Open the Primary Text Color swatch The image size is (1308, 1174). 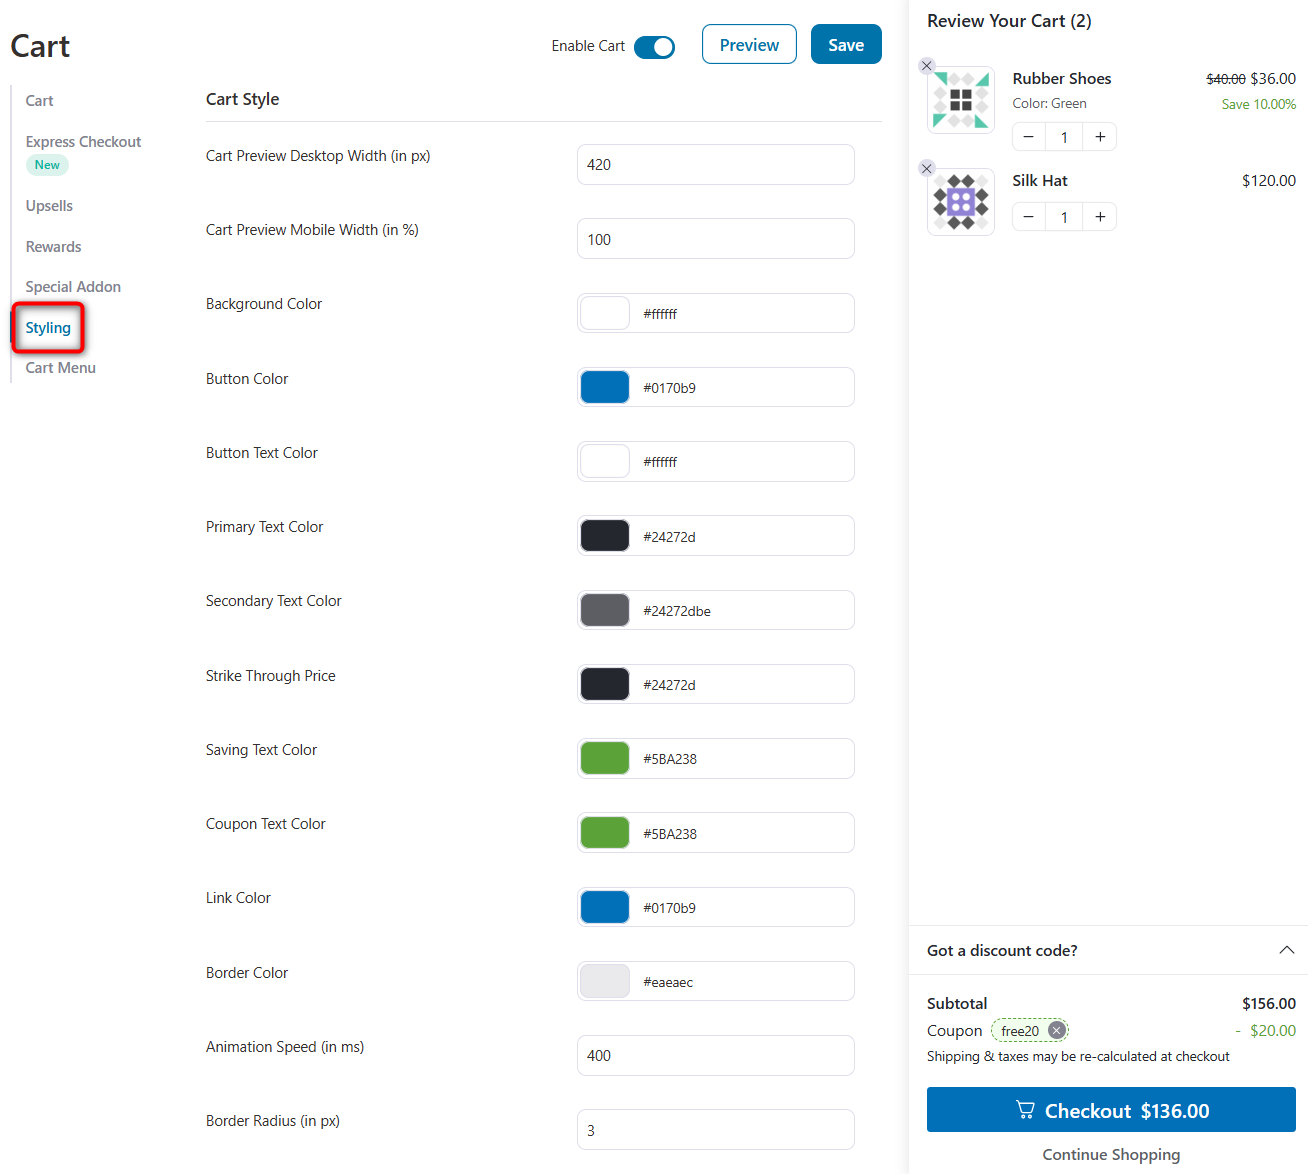click(x=605, y=536)
